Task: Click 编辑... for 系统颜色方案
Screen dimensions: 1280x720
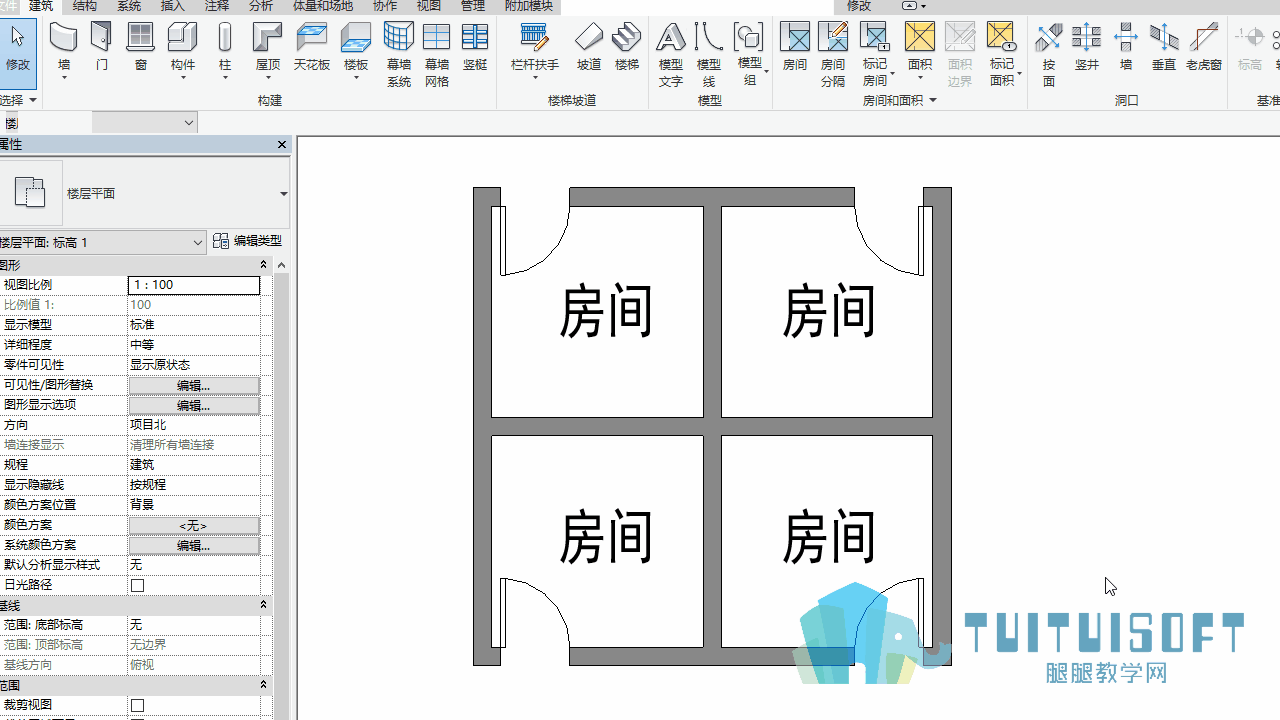Action: pyautogui.click(x=194, y=545)
